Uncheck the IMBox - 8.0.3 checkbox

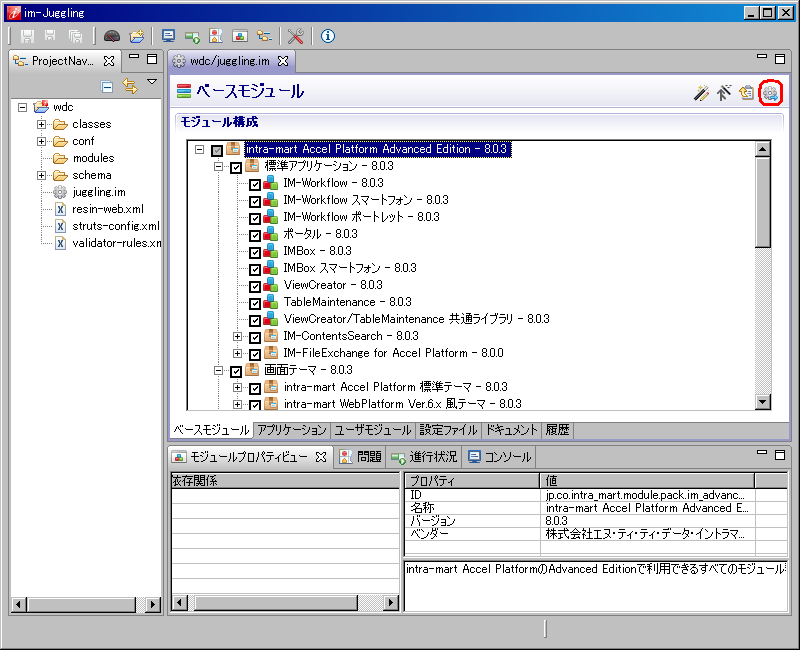pyautogui.click(x=255, y=253)
